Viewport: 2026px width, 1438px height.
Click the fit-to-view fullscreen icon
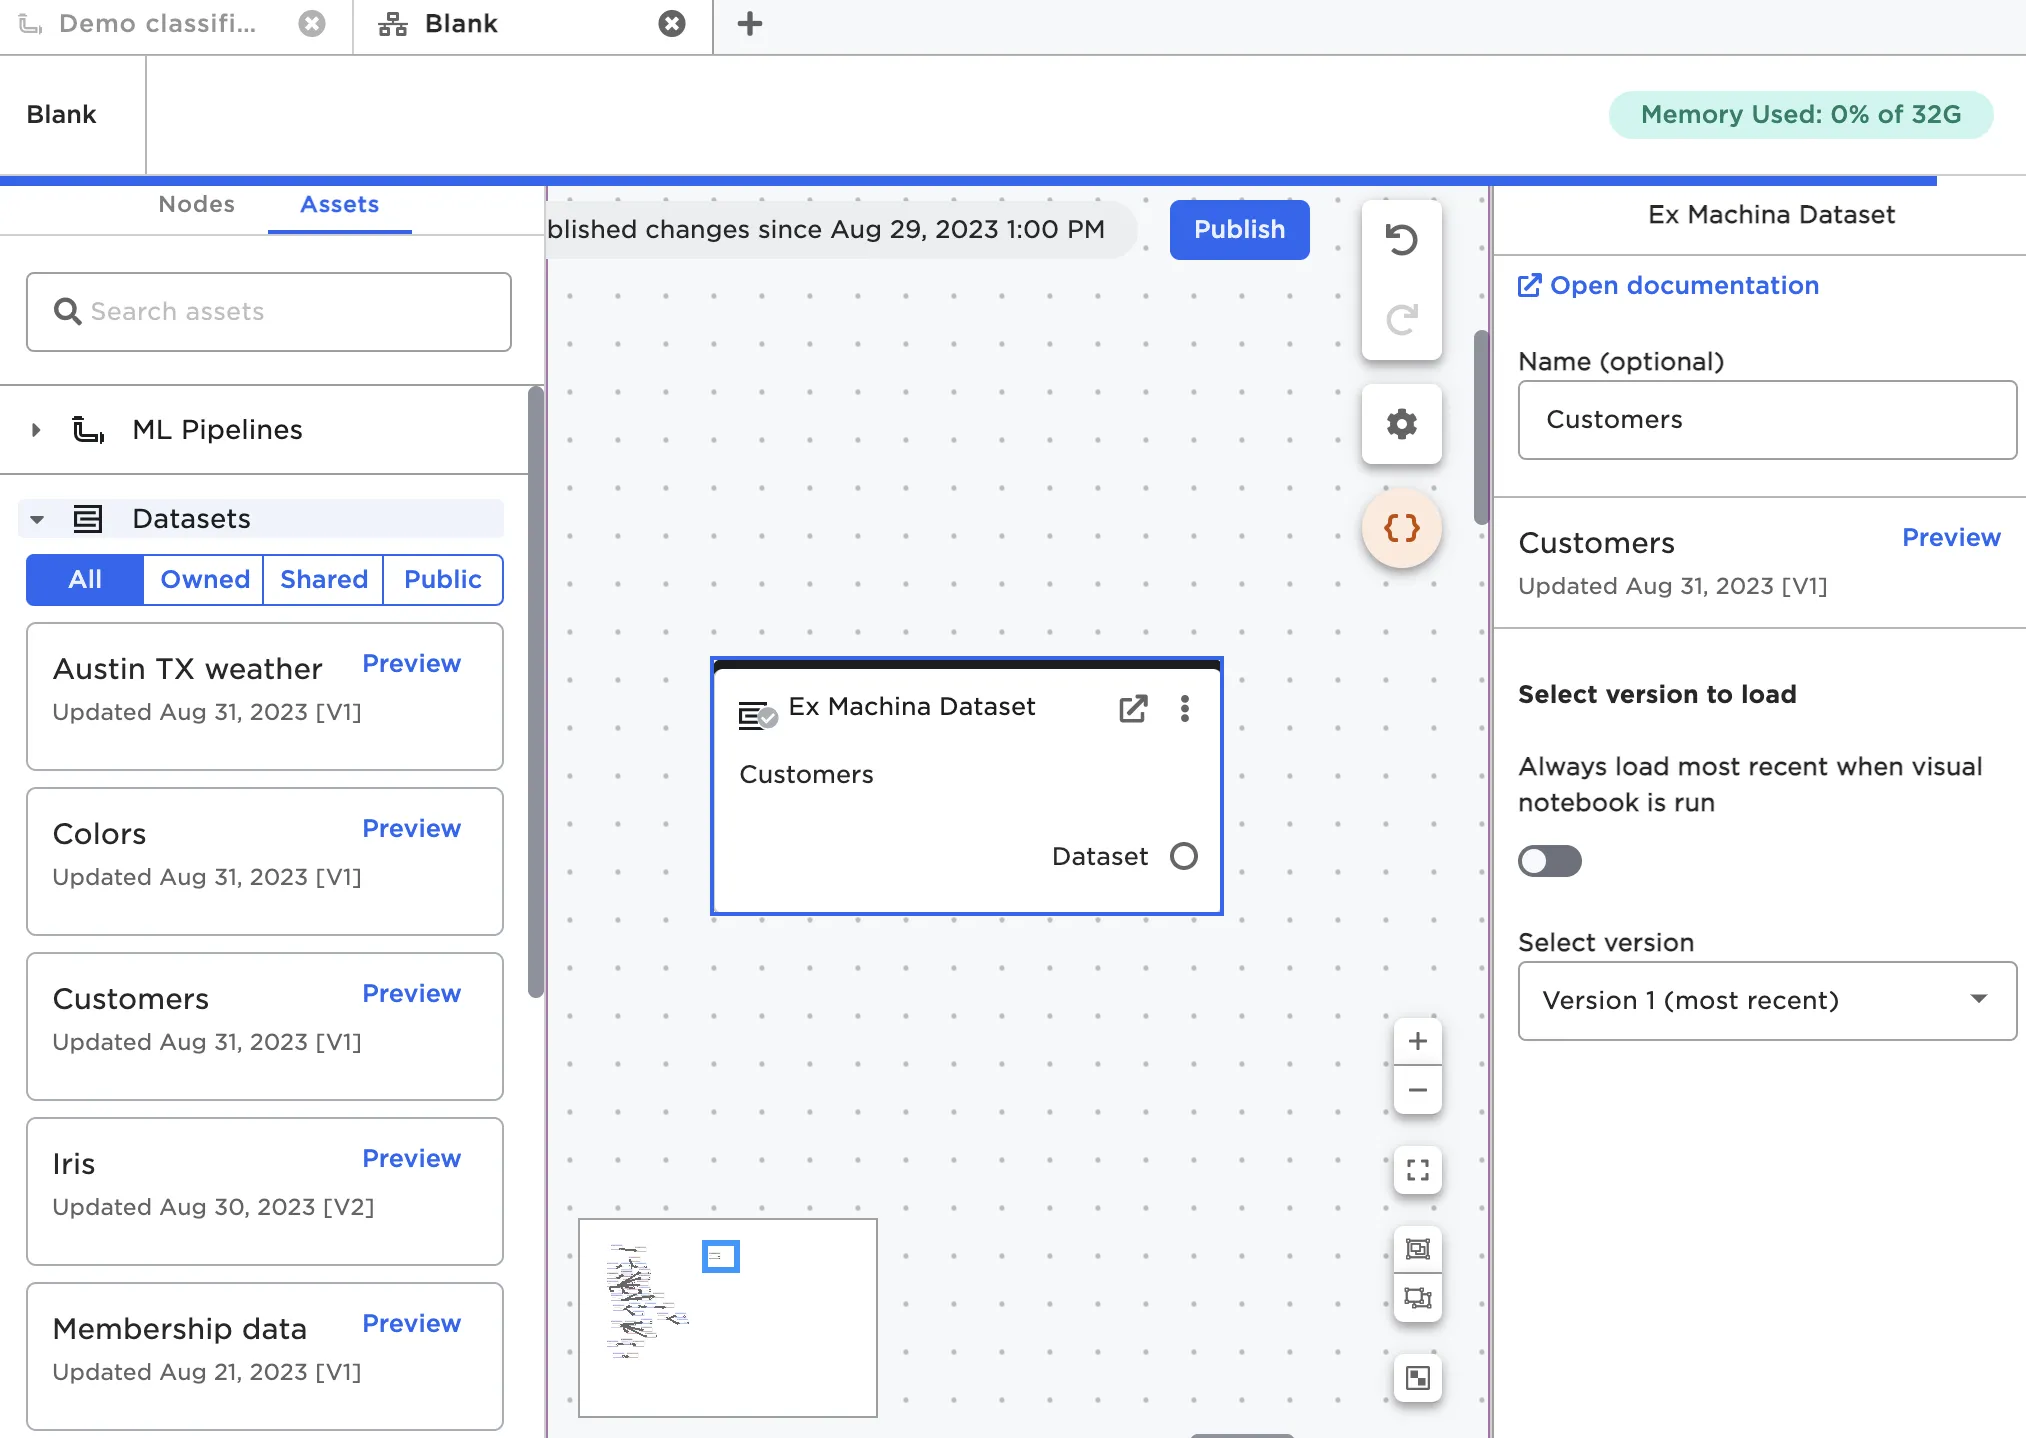tap(1417, 1170)
